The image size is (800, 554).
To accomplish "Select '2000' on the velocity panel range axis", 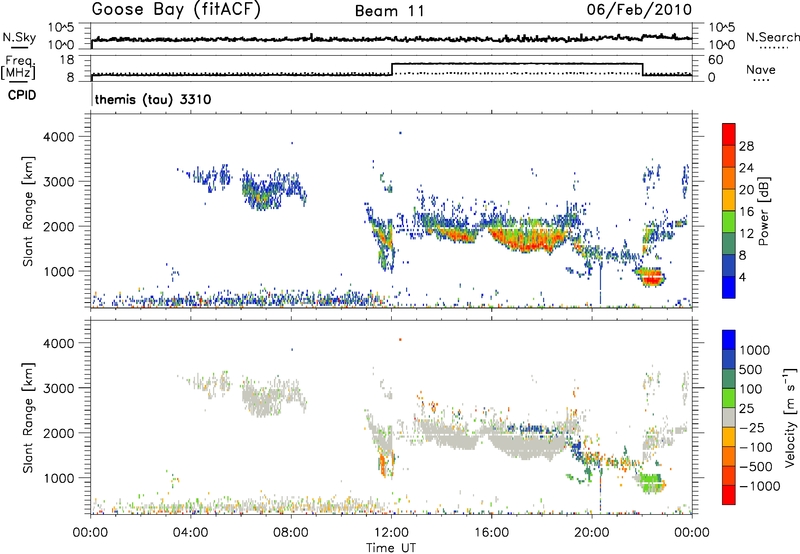I will (x=58, y=433).
